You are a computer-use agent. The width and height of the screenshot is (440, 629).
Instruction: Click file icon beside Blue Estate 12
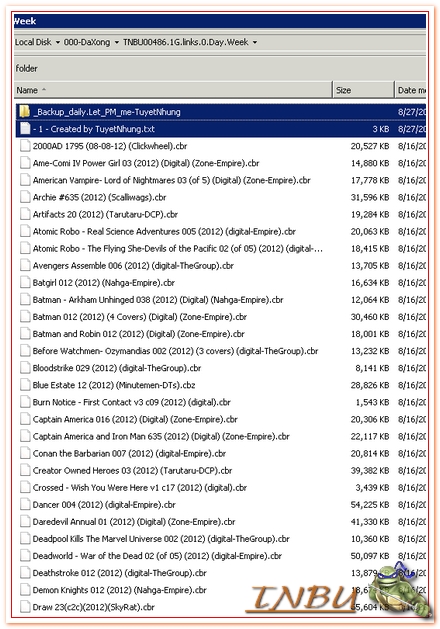25,385
